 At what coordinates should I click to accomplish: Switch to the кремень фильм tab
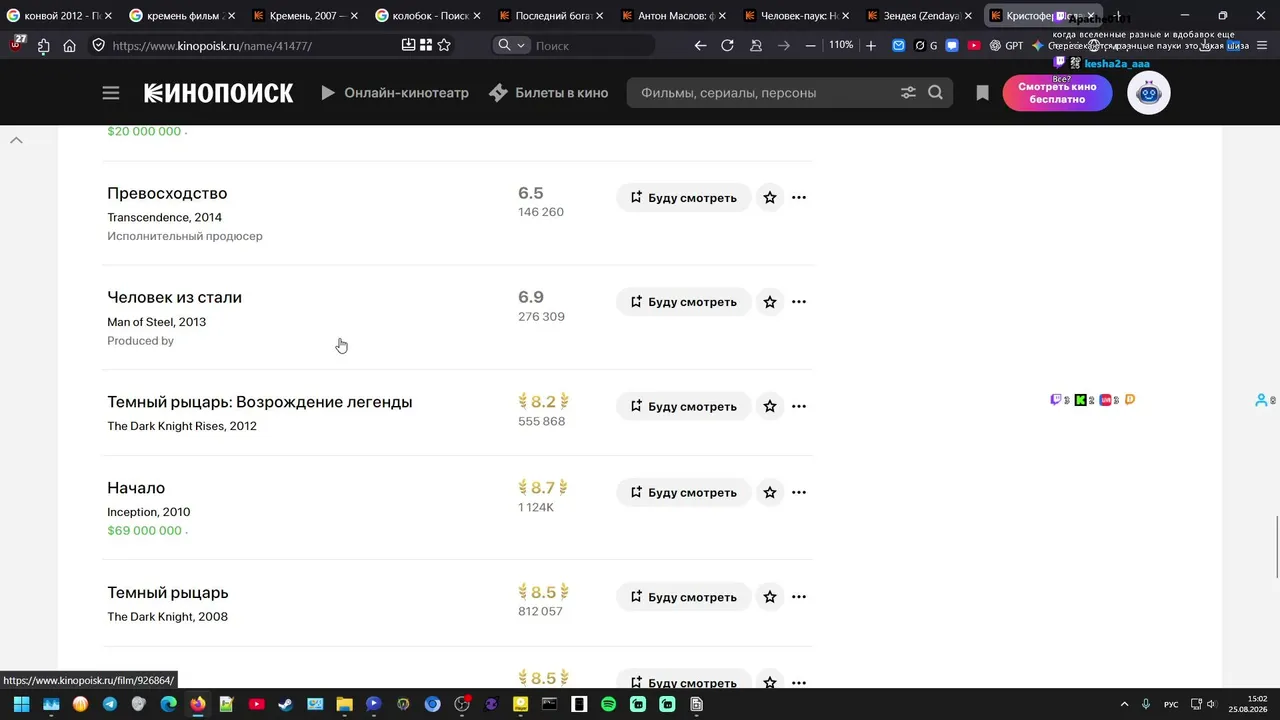[x=180, y=16]
